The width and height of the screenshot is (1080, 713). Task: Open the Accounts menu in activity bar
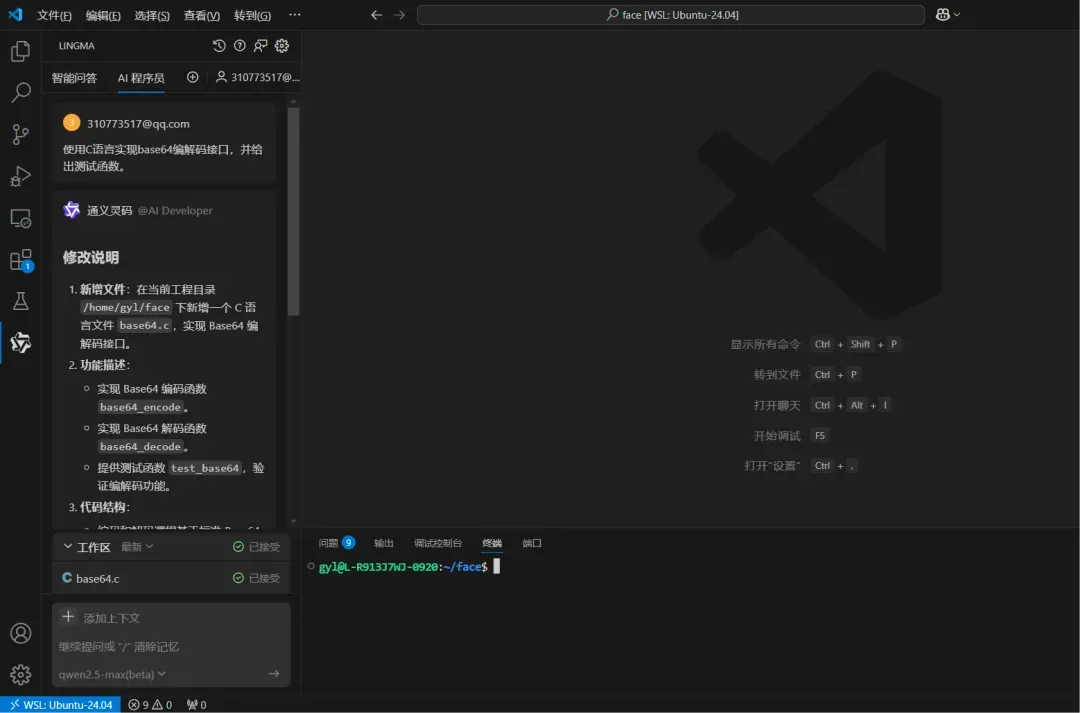(x=21, y=633)
